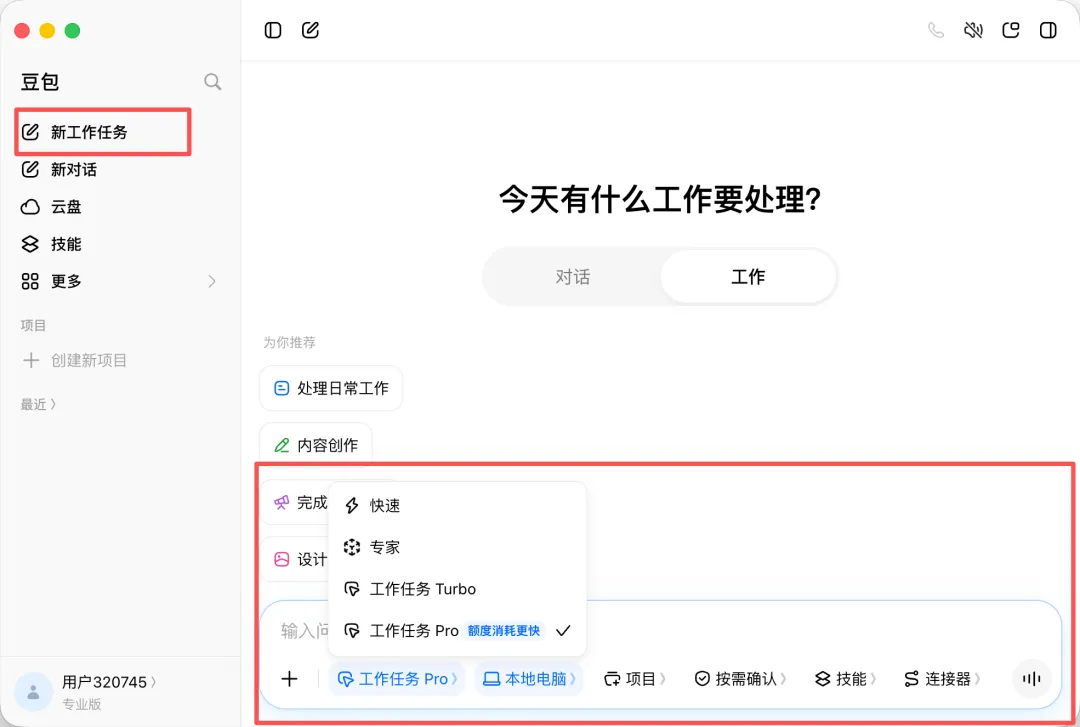Click the 额度消耗更快 badge
The height and width of the screenshot is (727, 1080).
click(503, 631)
